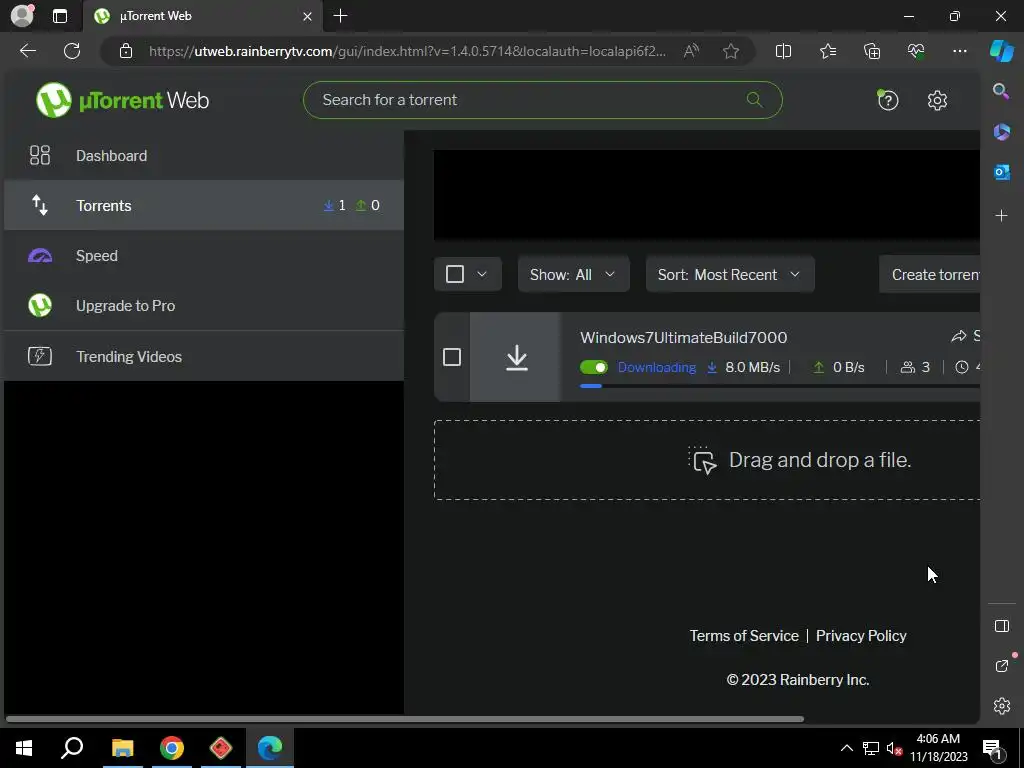Click the browser address bar URL
This screenshot has height=768, width=1024.
tap(408, 51)
